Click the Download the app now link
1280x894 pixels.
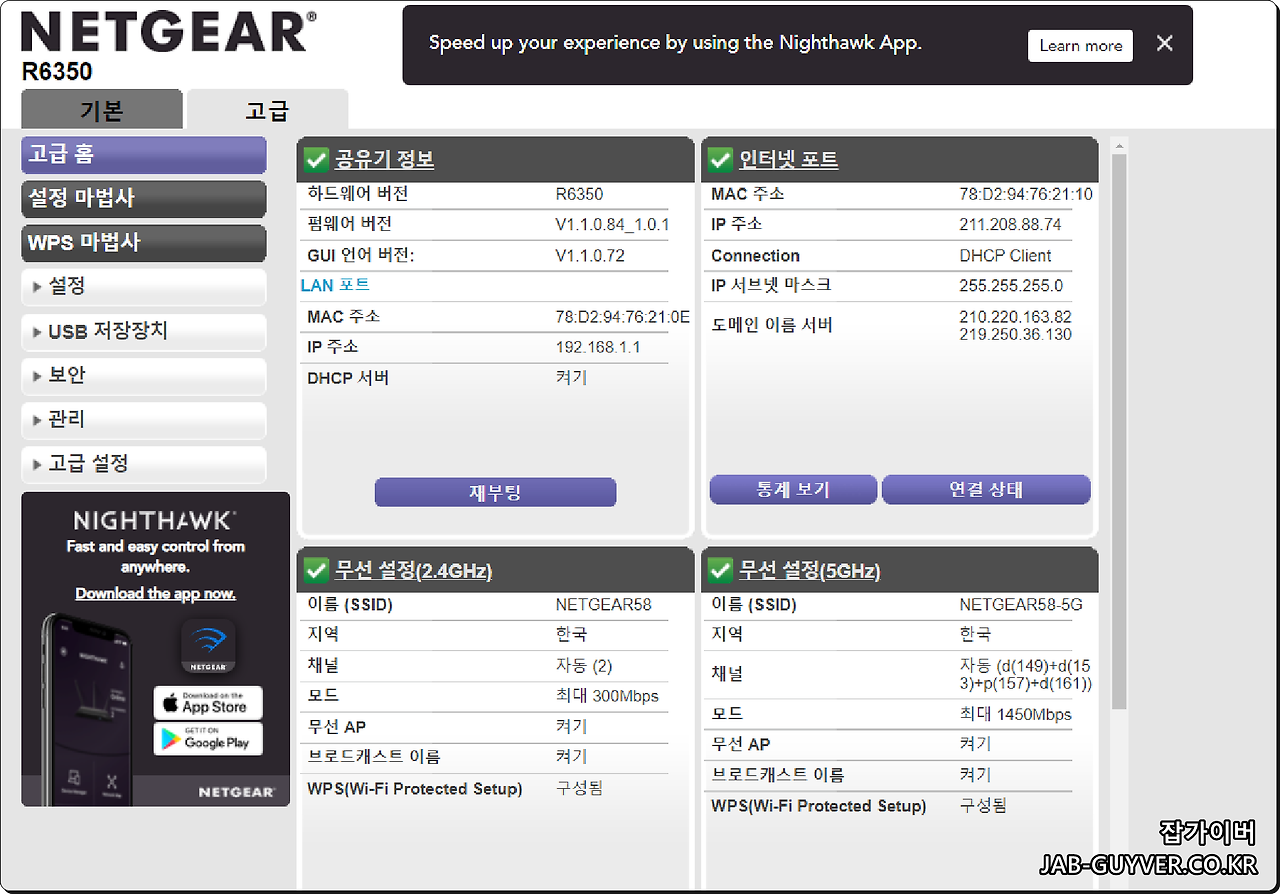tap(156, 593)
